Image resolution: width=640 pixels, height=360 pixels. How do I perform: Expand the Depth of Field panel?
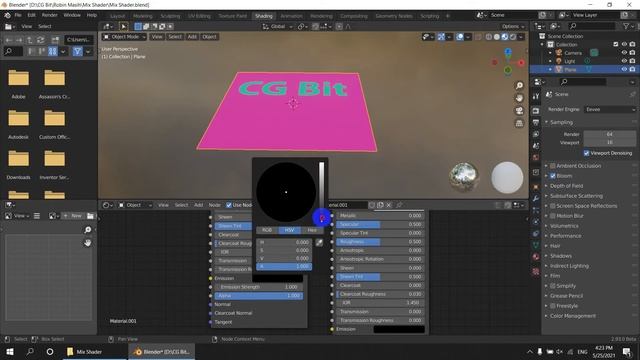coord(566,186)
